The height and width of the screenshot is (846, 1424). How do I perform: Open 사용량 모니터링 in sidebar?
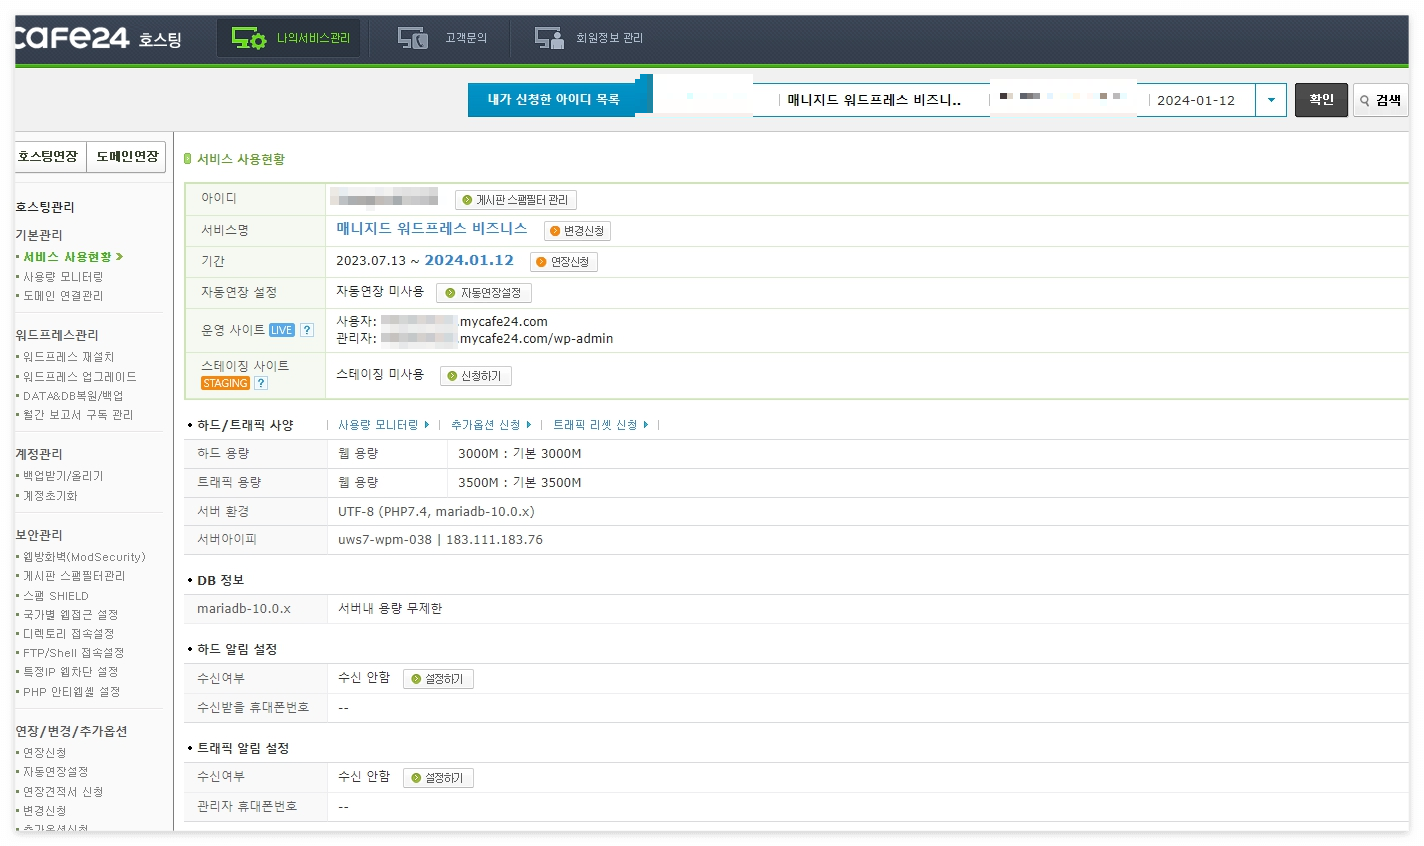(63, 277)
